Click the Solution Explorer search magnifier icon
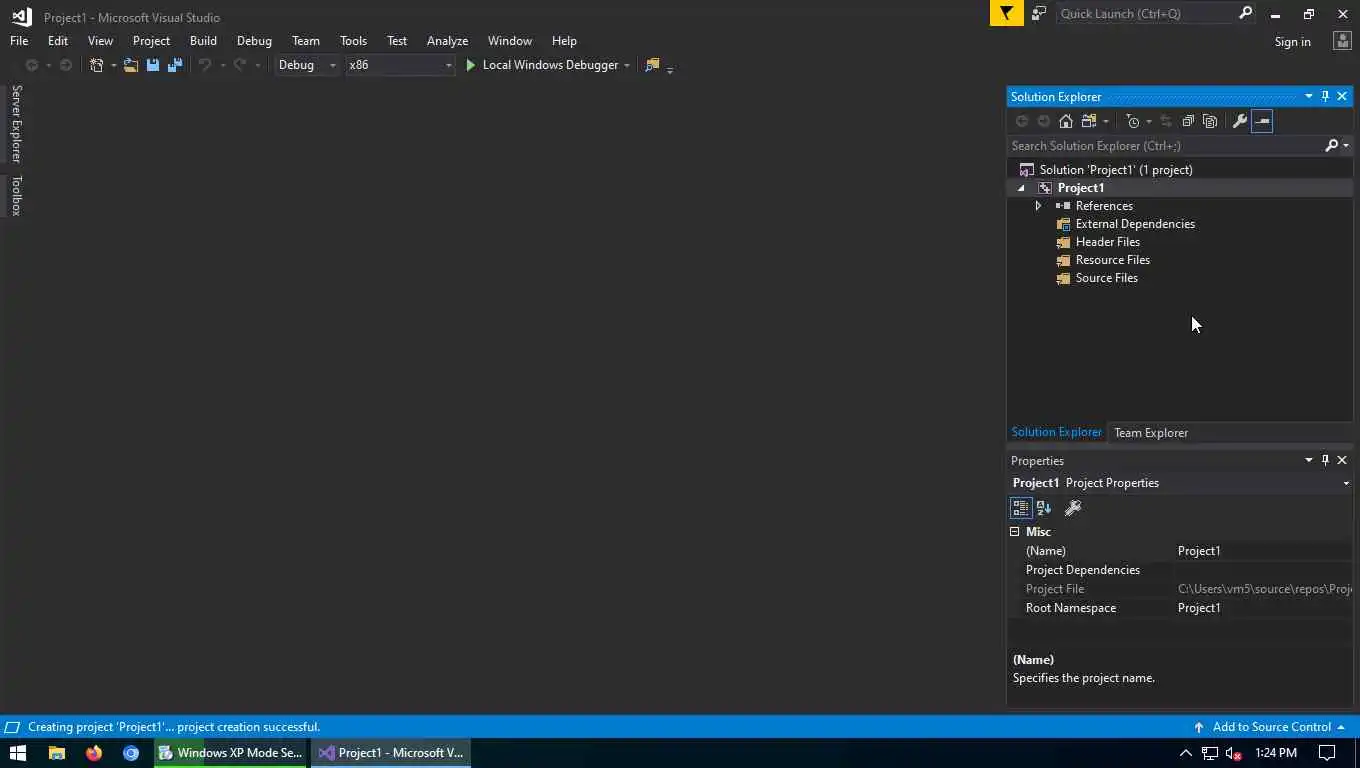This screenshot has height=768, width=1360. 1331,146
